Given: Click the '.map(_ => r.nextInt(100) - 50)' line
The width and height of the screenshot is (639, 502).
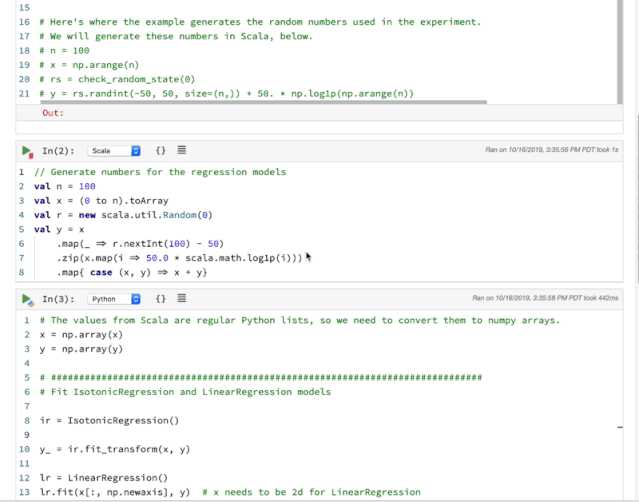Looking at the screenshot, I should coord(140,244).
